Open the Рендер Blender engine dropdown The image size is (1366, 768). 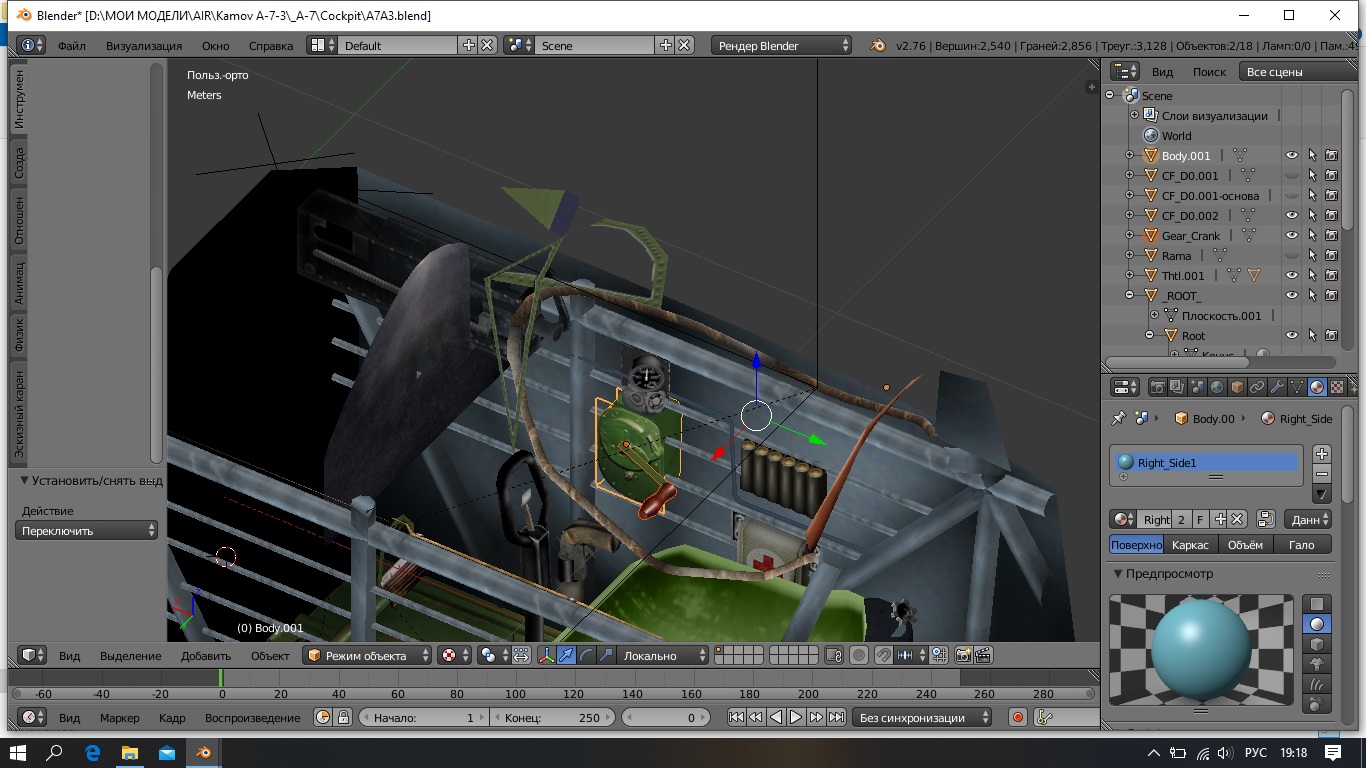click(x=781, y=46)
